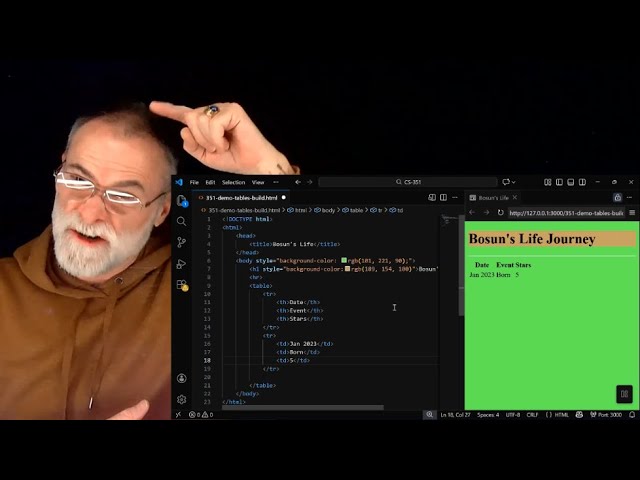This screenshot has height=480, width=640.
Task: Open the Explorer view in activity bar
Action: tap(182, 200)
